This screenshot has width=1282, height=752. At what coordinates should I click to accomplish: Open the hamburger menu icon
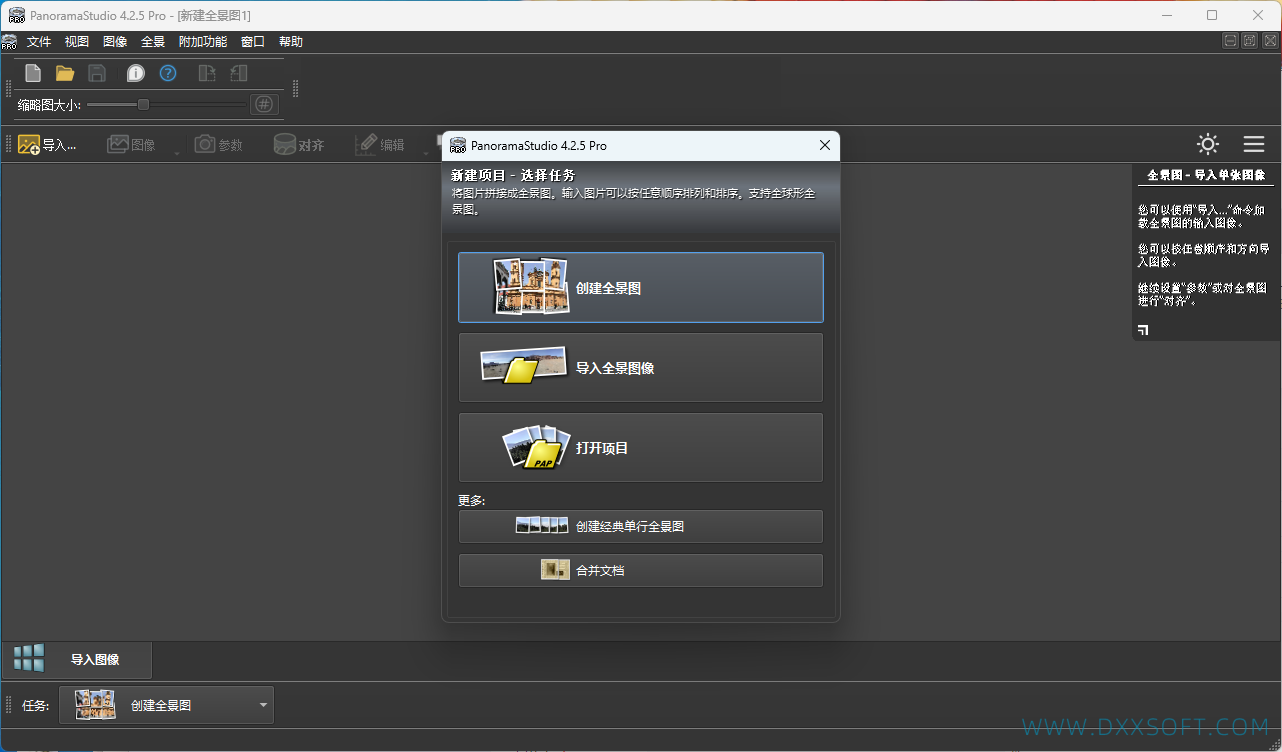[x=1254, y=144]
